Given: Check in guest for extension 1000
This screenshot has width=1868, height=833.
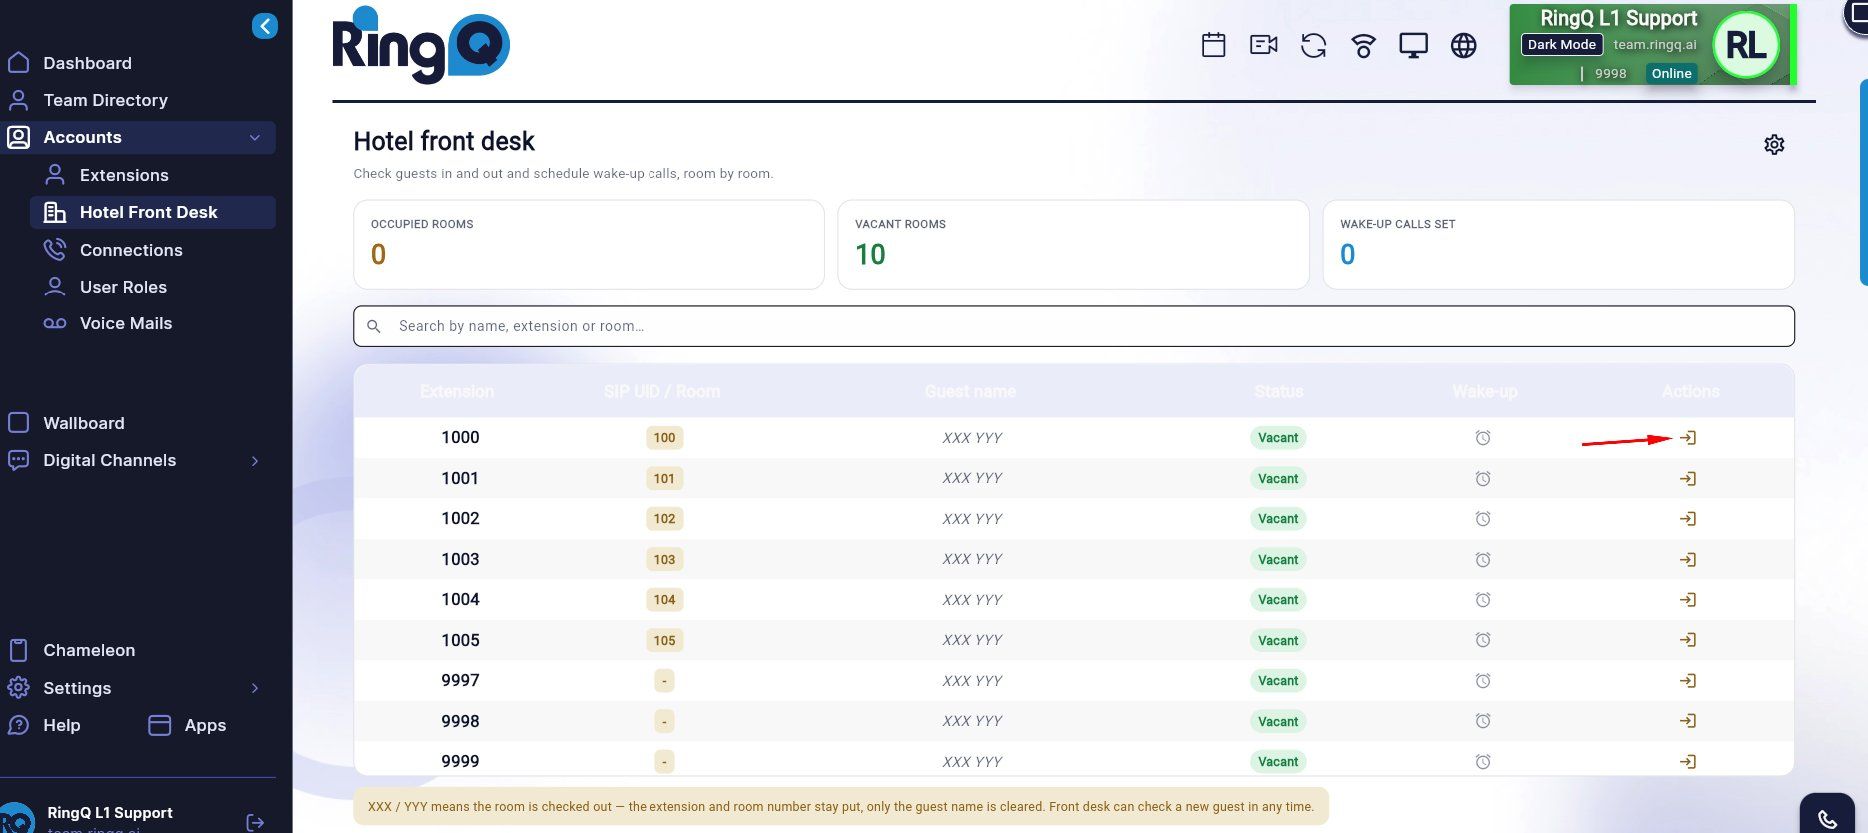Looking at the screenshot, I should pos(1688,438).
